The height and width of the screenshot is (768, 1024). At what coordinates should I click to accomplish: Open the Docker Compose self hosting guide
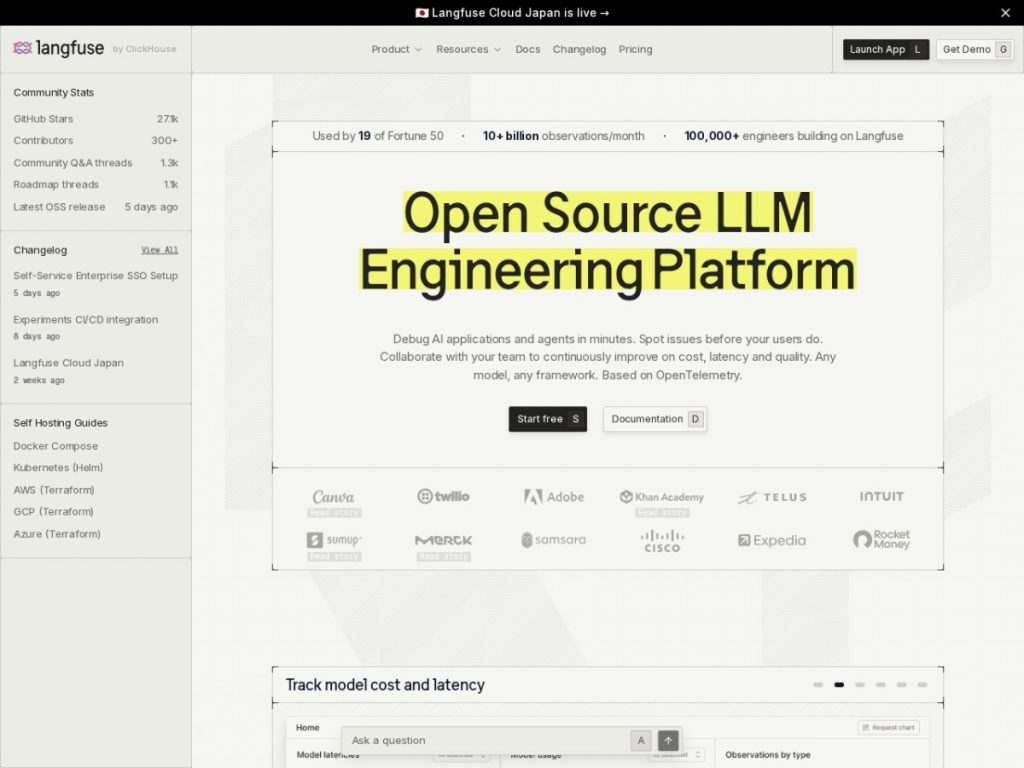(56, 445)
